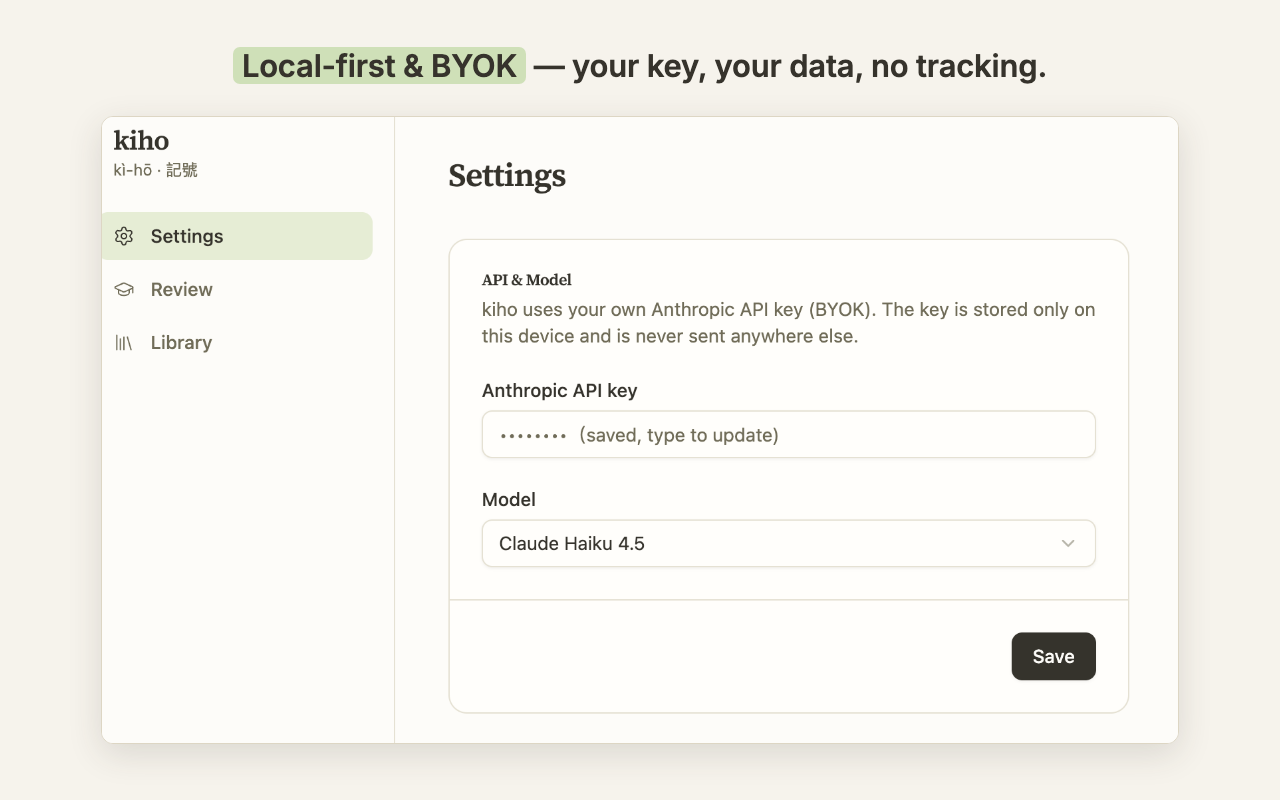Viewport: 1280px width, 800px height.
Task: Click the 'Settings' page heading
Action: pos(507,176)
